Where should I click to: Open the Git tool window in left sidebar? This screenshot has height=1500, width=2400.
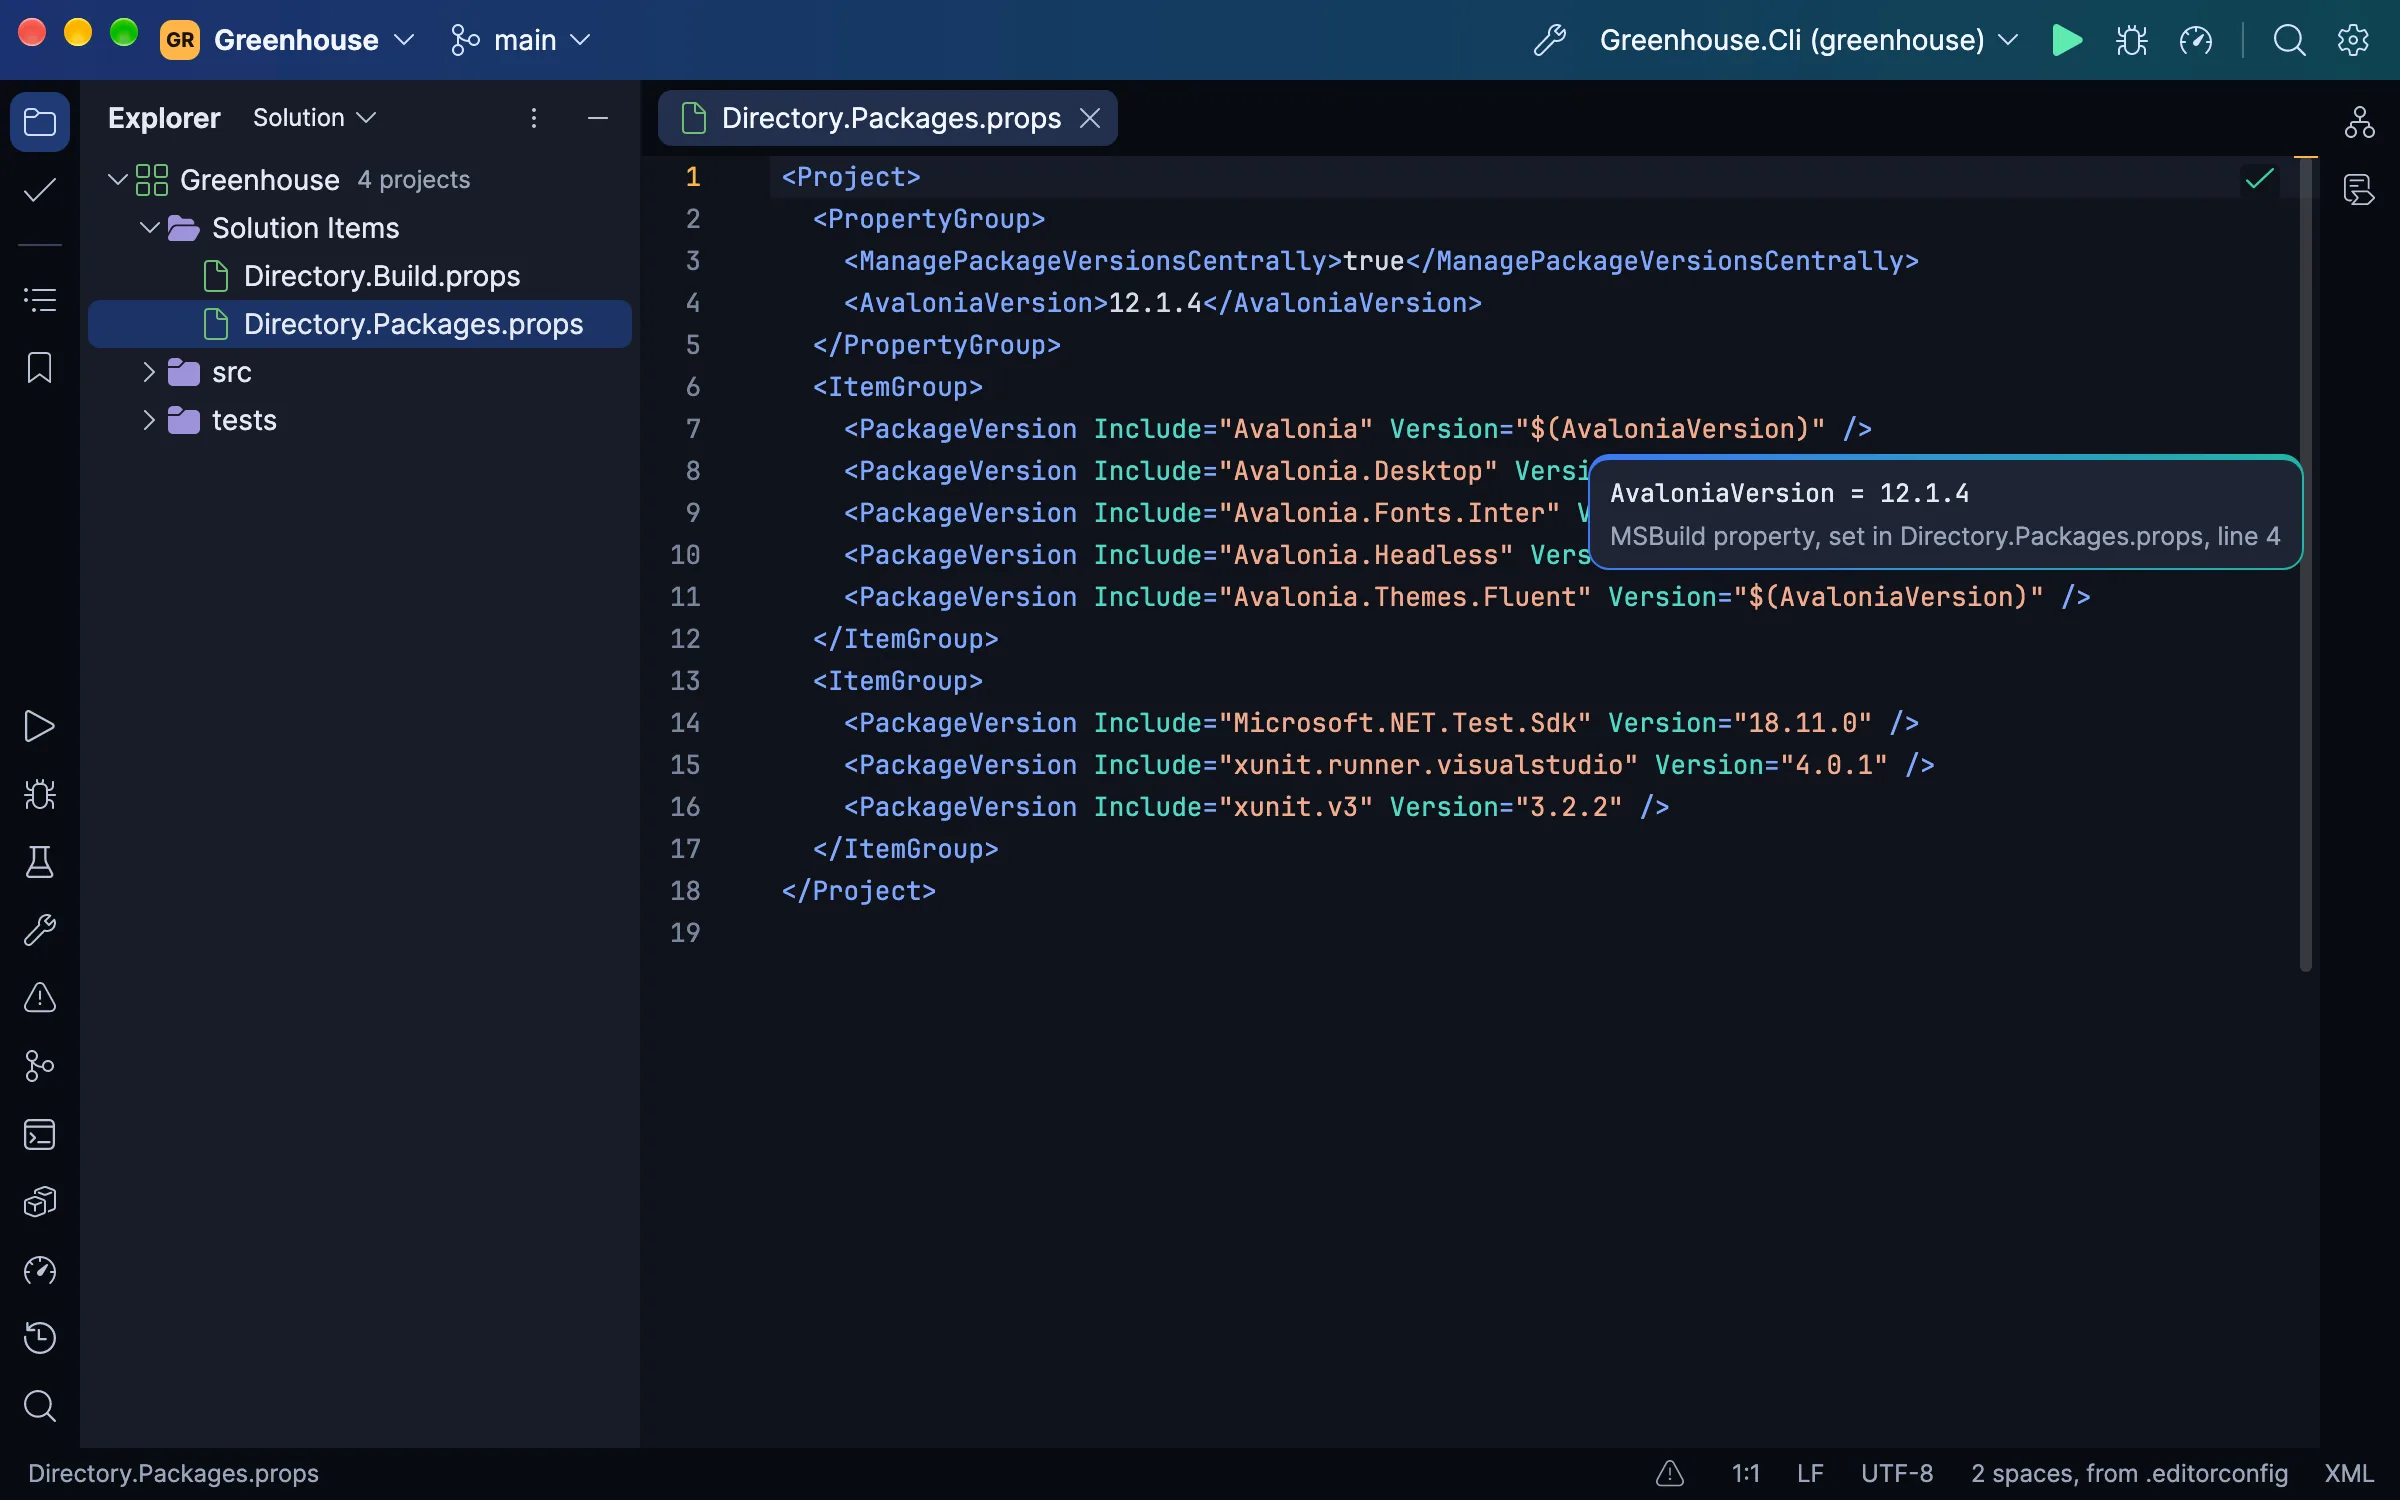40,1066
